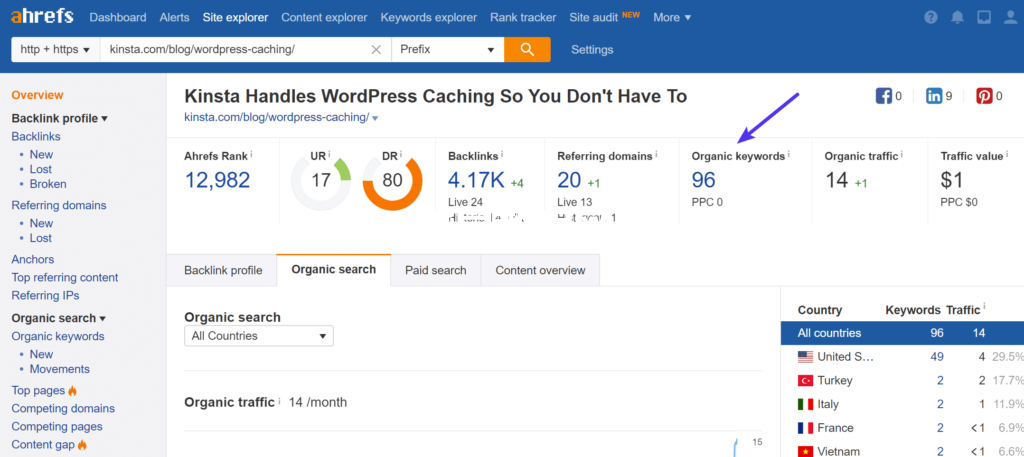
Task: Select the Organic search tab
Action: pyautogui.click(x=334, y=270)
